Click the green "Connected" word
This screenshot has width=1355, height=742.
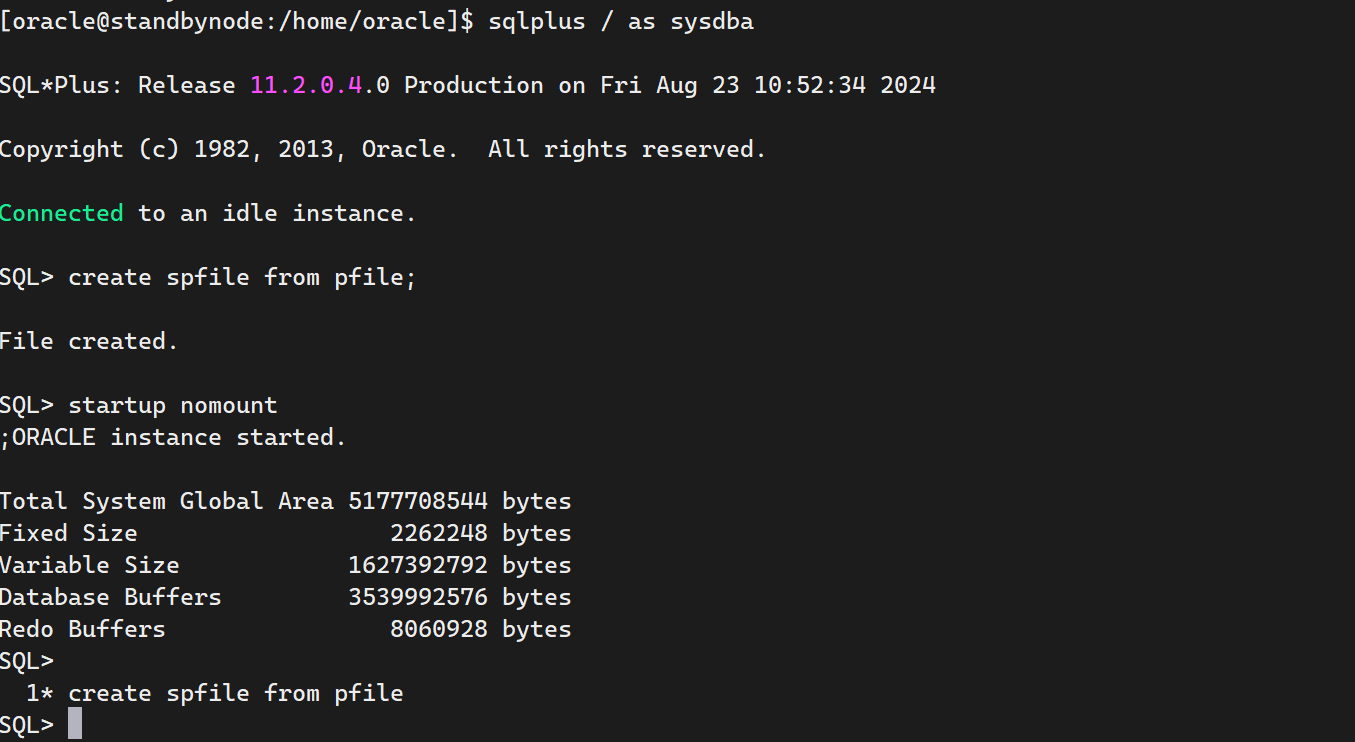[62, 213]
